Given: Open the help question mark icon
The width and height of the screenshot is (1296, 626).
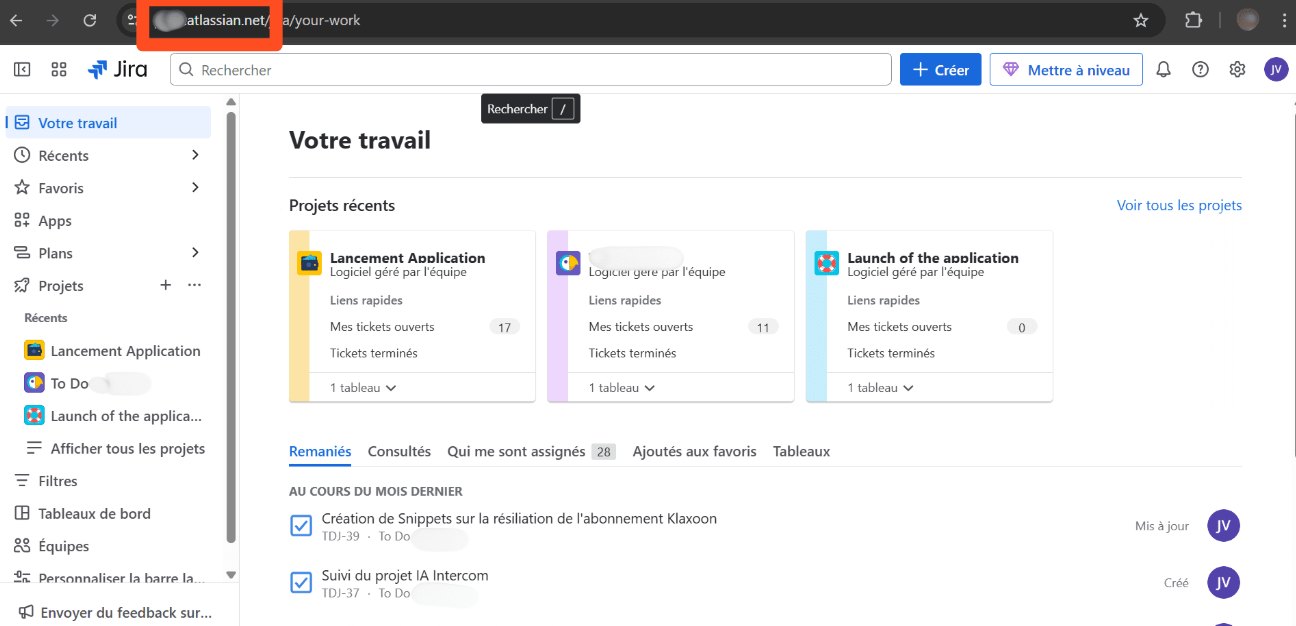Looking at the screenshot, I should (1200, 70).
